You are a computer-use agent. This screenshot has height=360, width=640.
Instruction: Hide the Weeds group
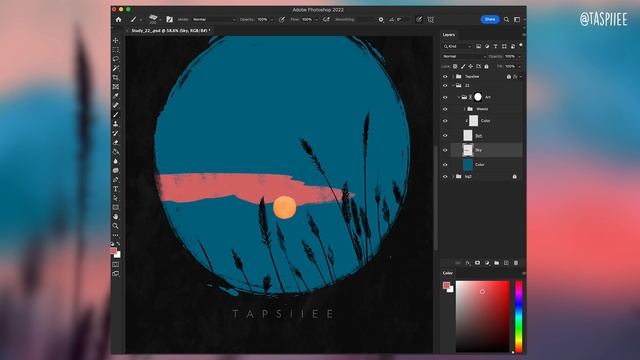445,109
